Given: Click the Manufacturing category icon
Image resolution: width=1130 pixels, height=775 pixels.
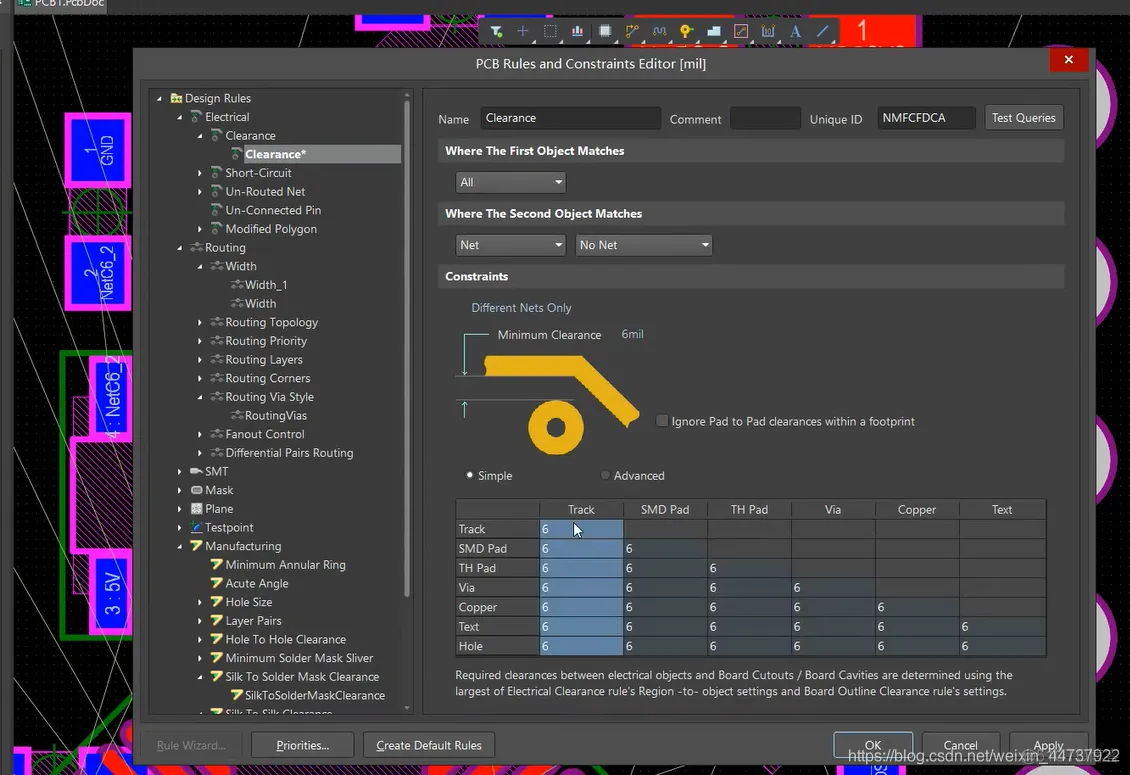Looking at the screenshot, I should [x=196, y=546].
